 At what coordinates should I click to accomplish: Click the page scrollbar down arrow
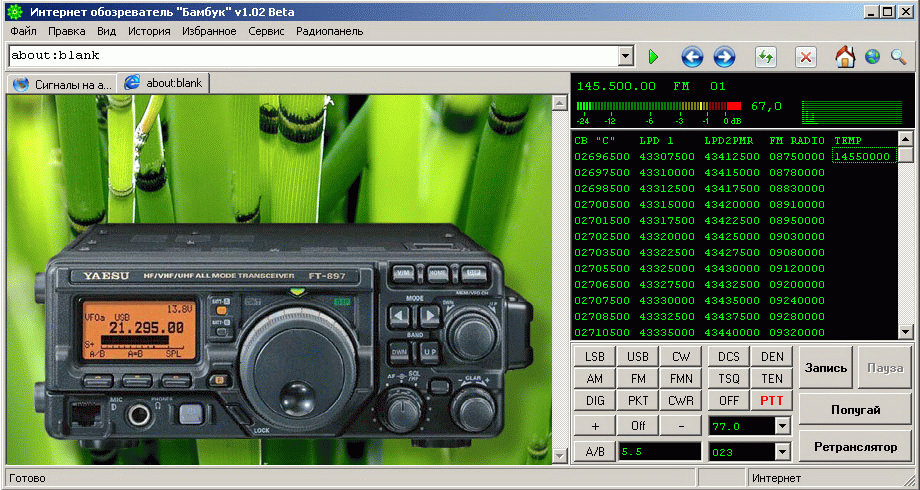[x=559, y=455]
